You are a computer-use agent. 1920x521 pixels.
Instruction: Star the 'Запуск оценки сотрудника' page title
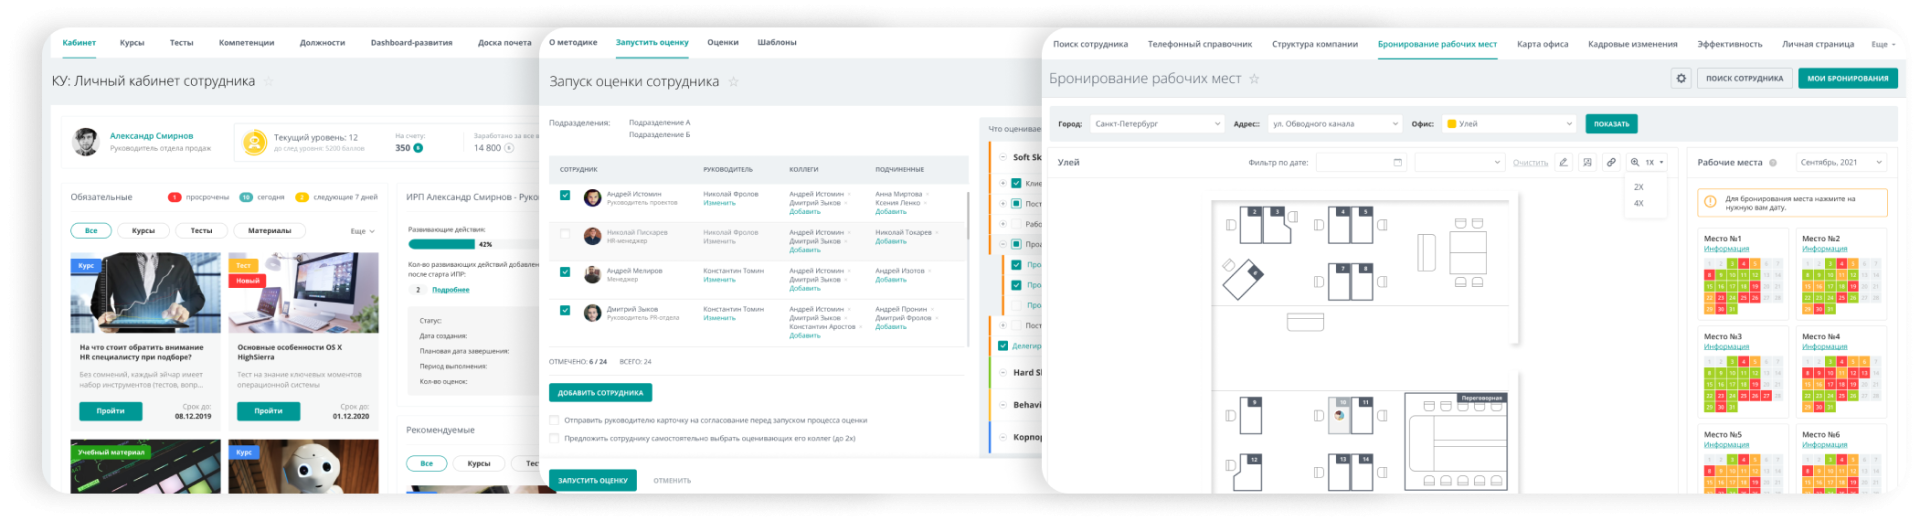733,82
